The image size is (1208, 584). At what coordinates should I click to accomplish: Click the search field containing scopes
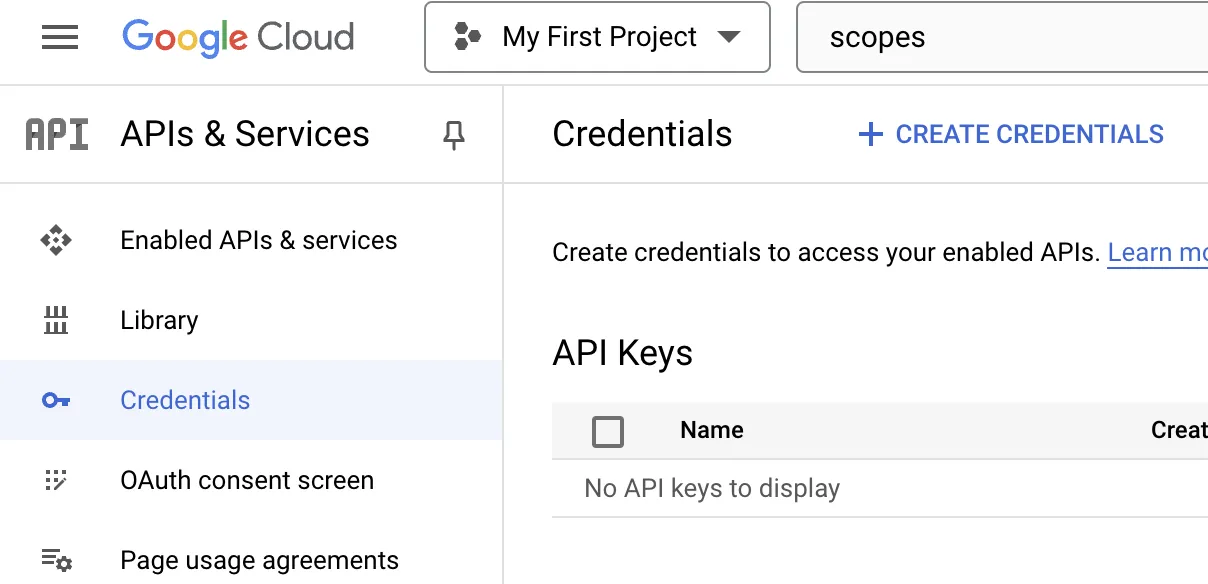click(1002, 37)
